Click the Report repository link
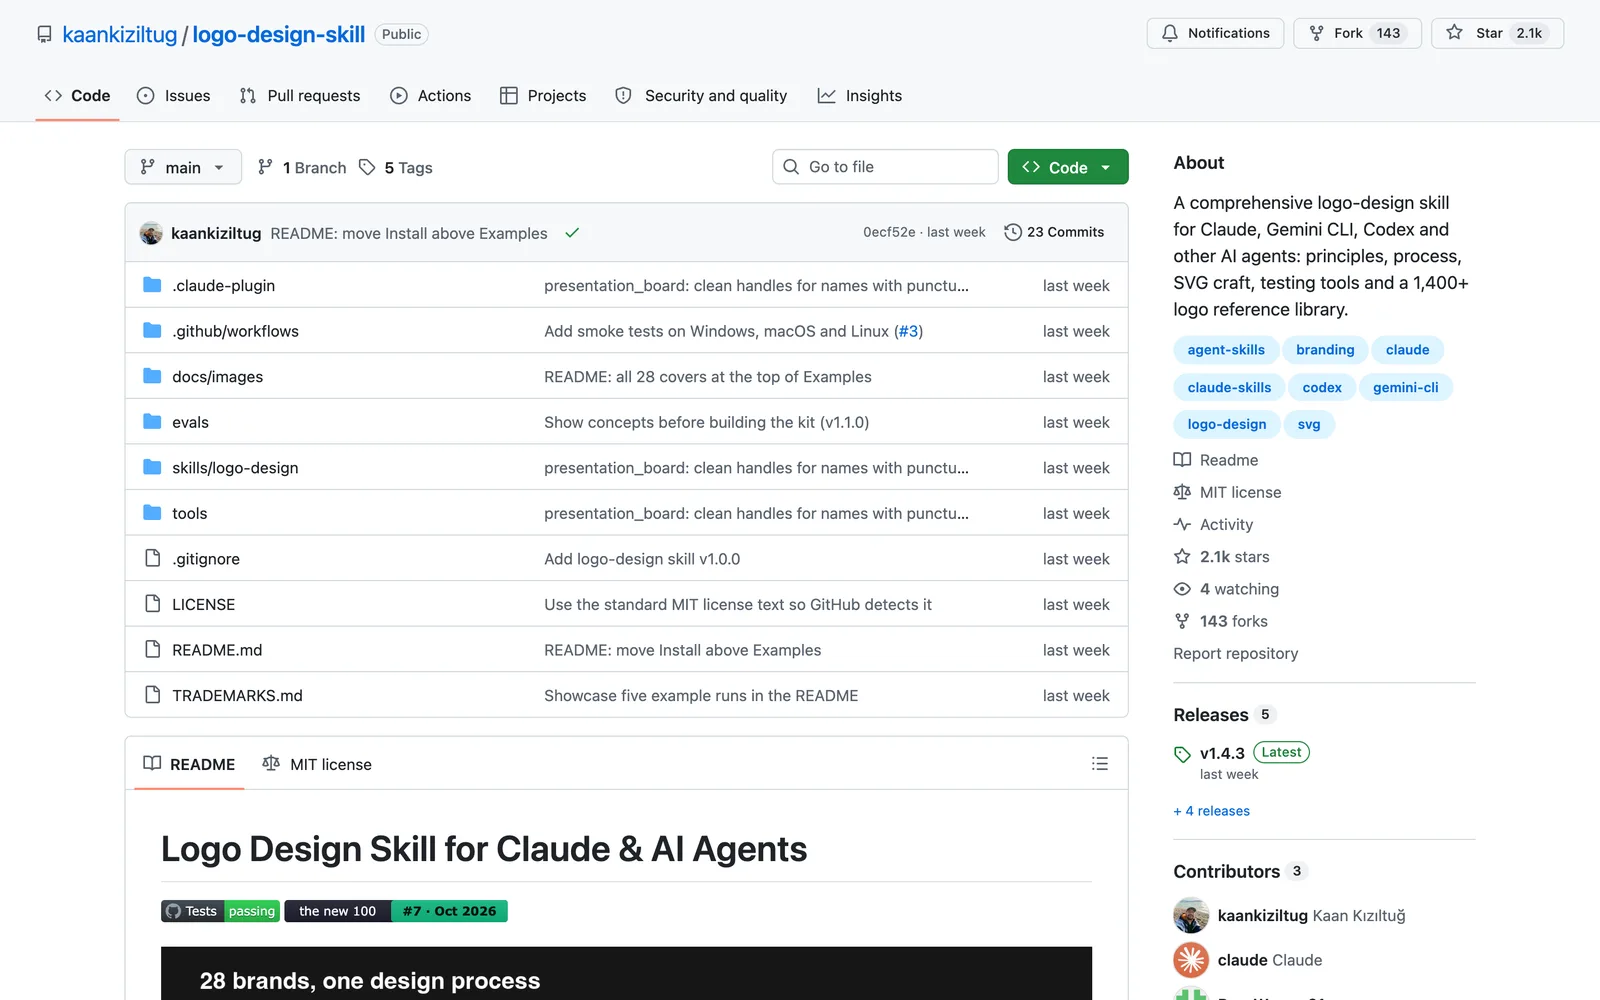The image size is (1600, 1000). [x=1236, y=653]
